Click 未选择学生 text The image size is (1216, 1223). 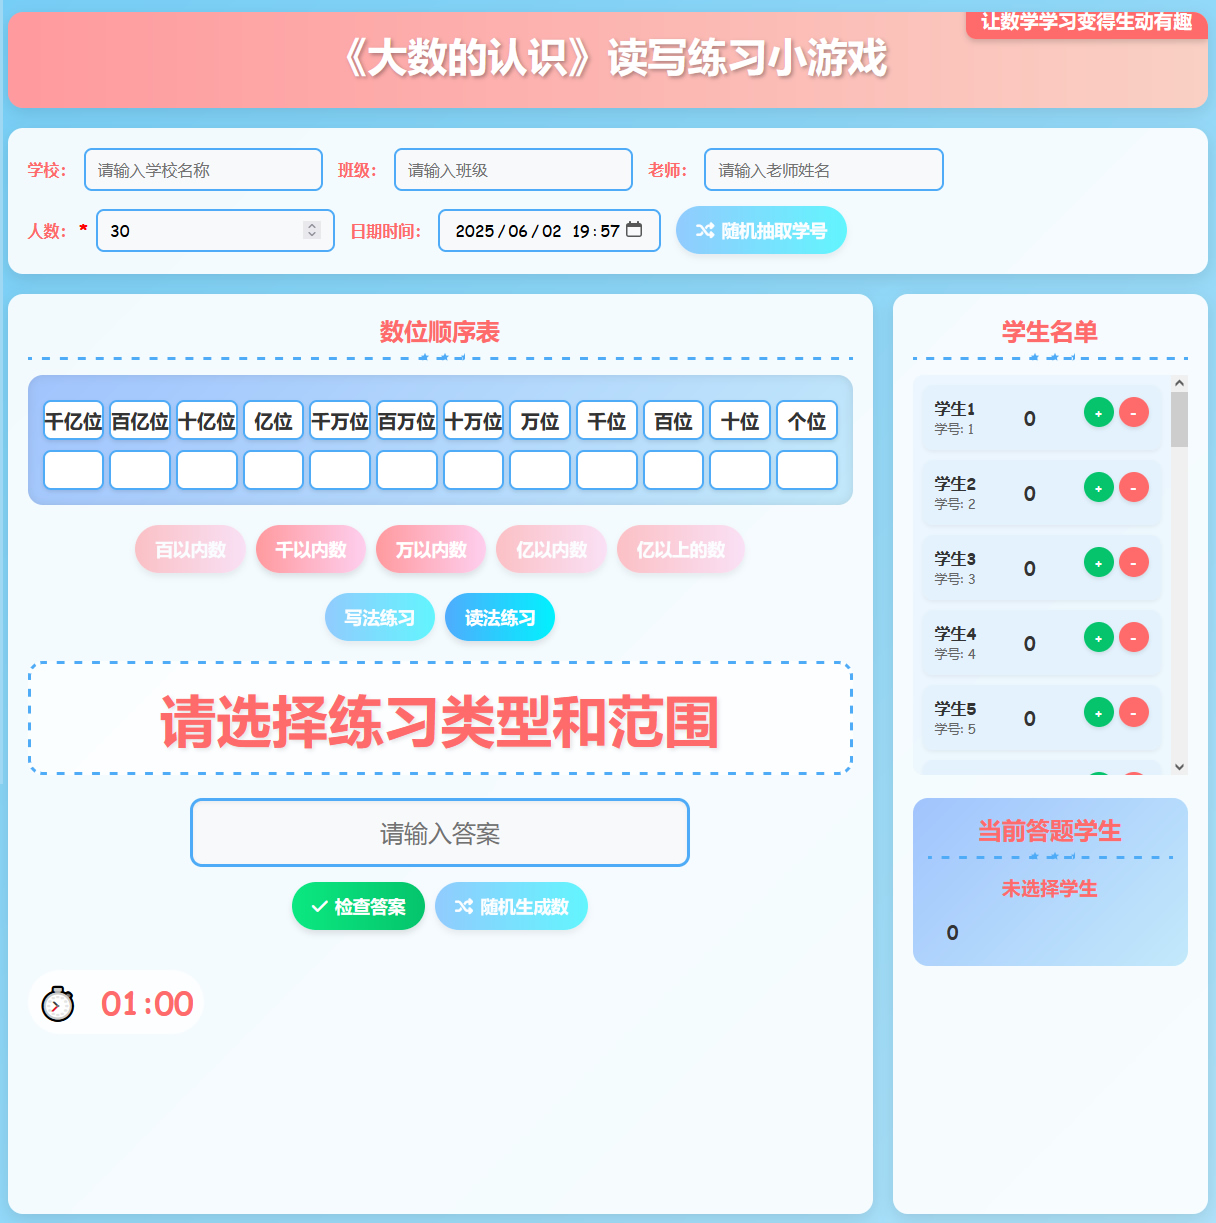(x=1050, y=888)
